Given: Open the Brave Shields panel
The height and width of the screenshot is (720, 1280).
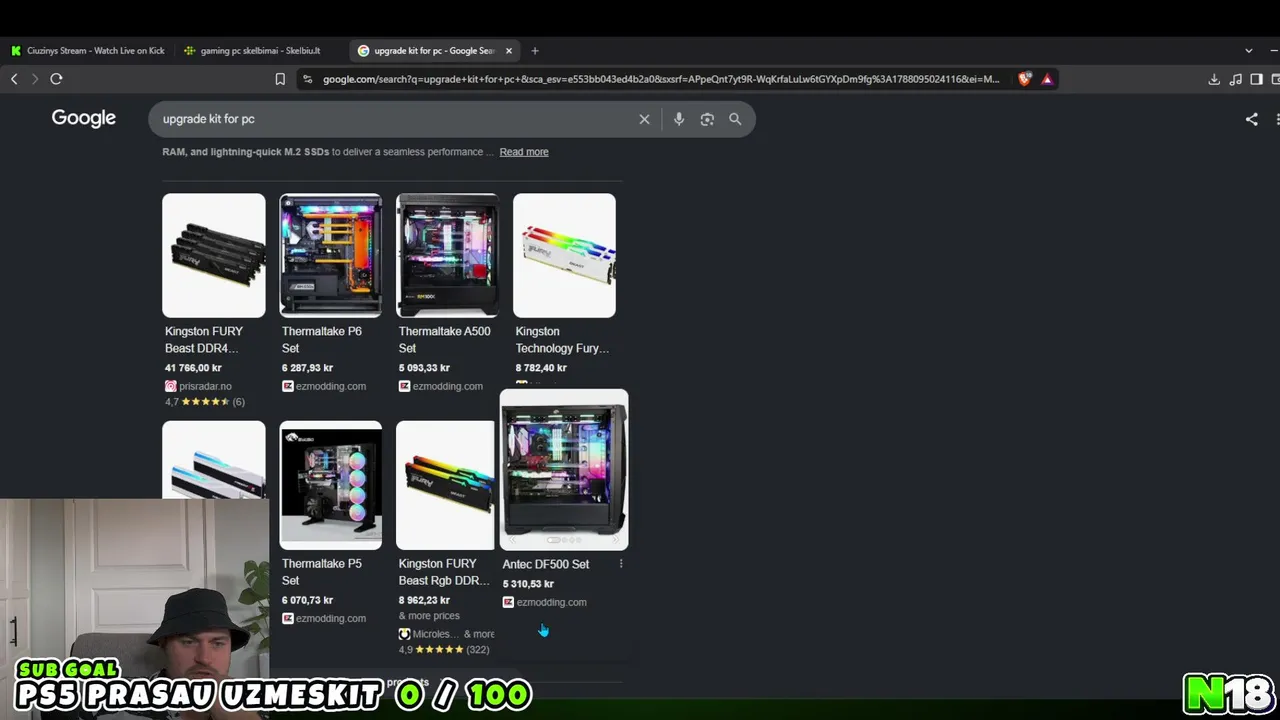Looking at the screenshot, I should point(1024,79).
